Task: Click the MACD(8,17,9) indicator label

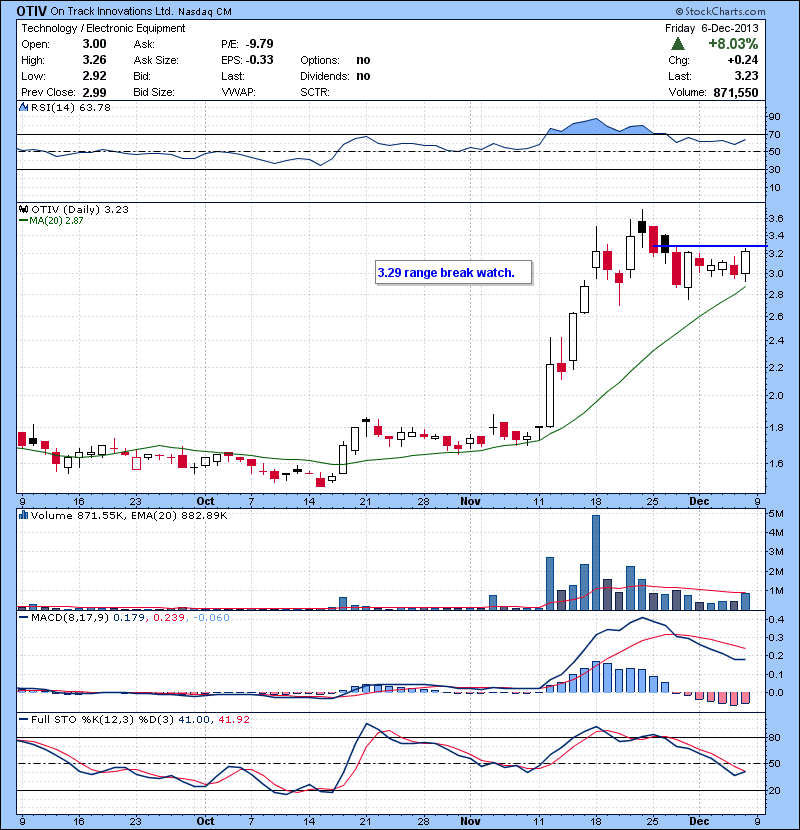Action: coord(70,617)
